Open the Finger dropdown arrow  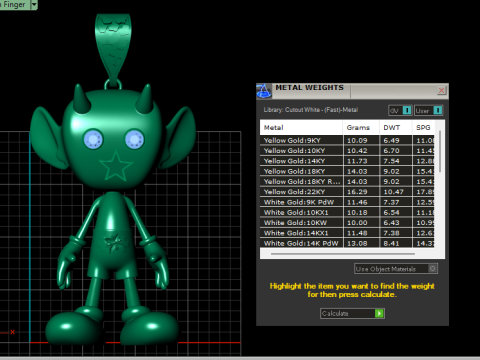tap(34, 5)
